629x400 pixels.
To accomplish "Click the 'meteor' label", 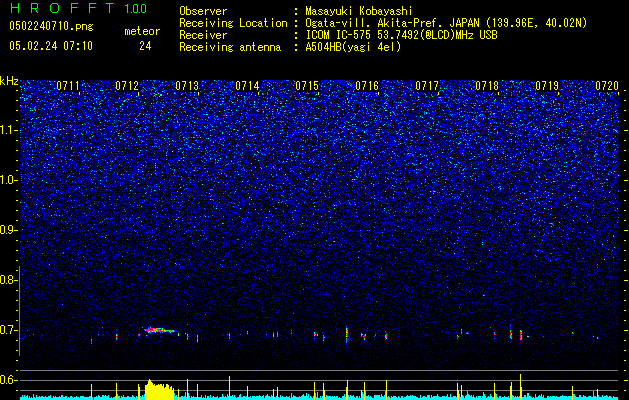I will (142, 31).
